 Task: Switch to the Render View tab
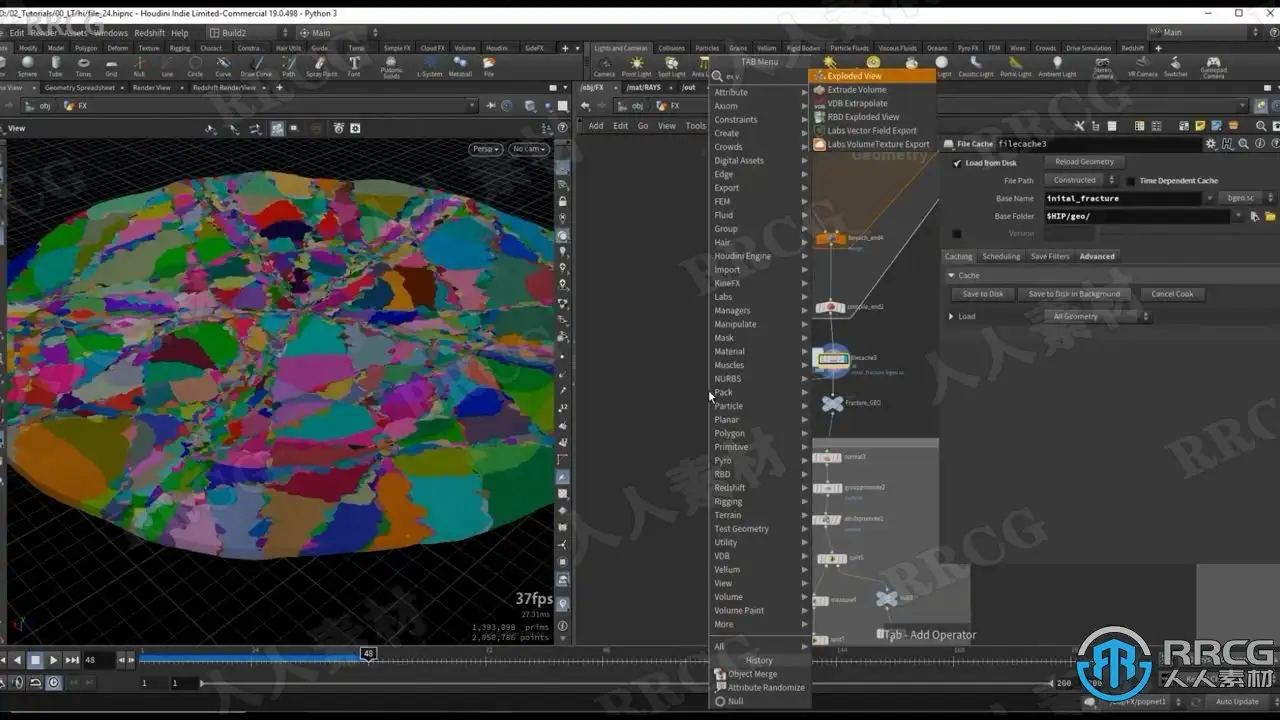pos(152,88)
